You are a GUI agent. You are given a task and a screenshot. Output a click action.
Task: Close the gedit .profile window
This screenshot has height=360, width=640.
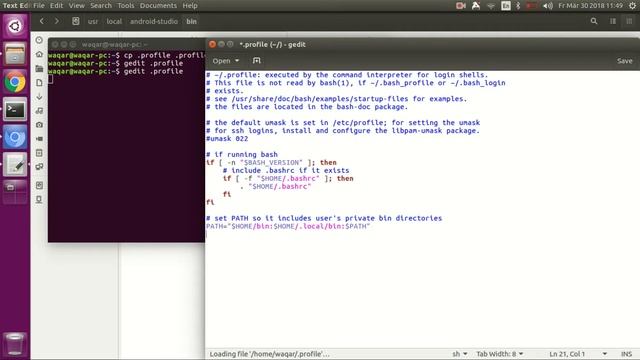pos(212,44)
